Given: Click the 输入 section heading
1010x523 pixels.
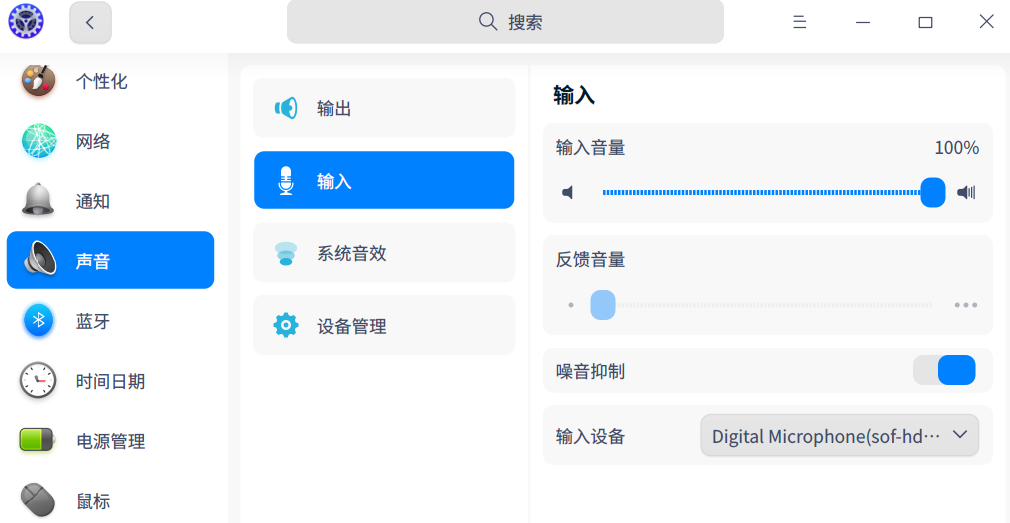Looking at the screenshot, I should [x=574, y=96].
